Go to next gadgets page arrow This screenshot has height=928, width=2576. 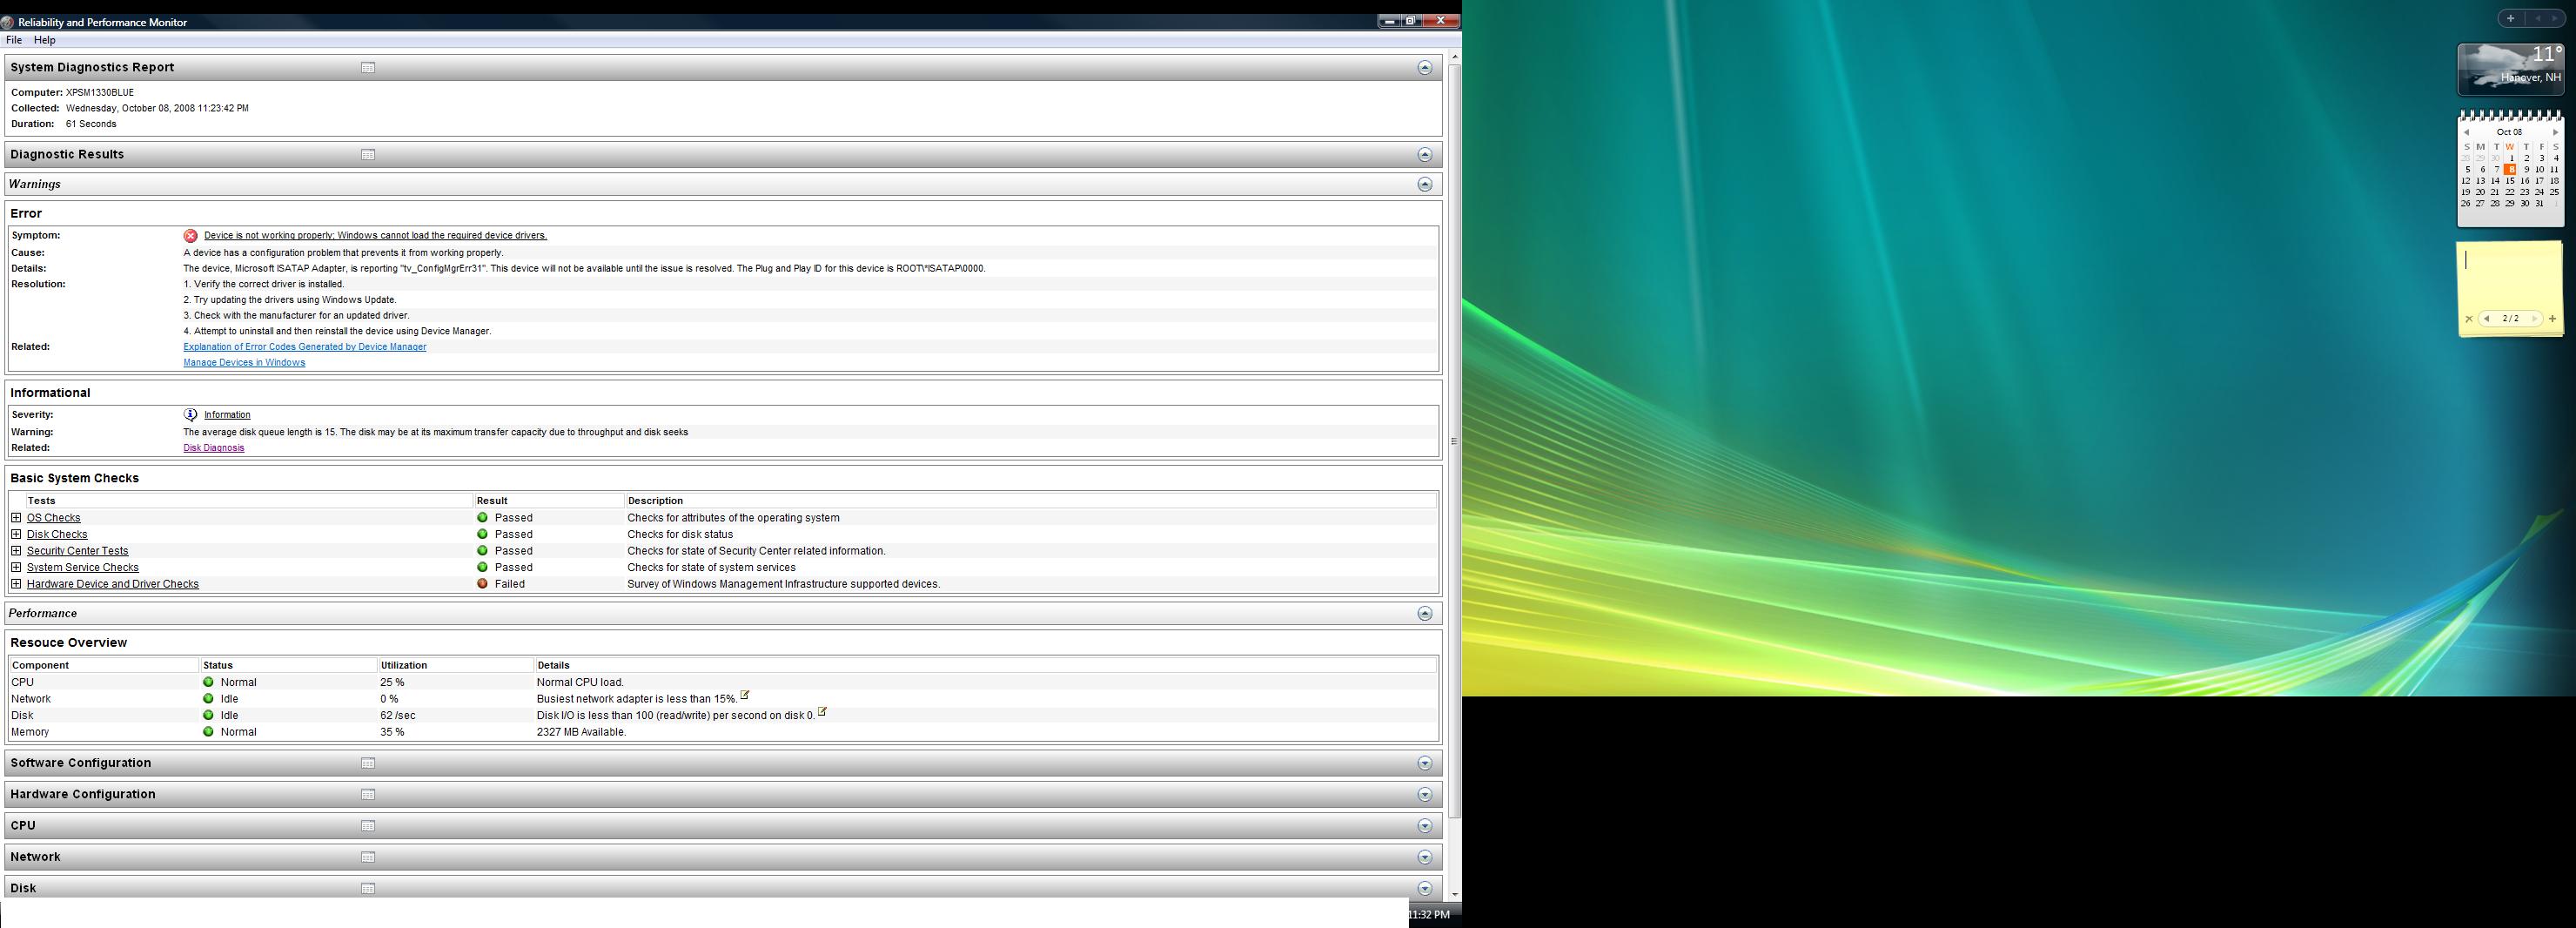click(x=2554, y=18)
